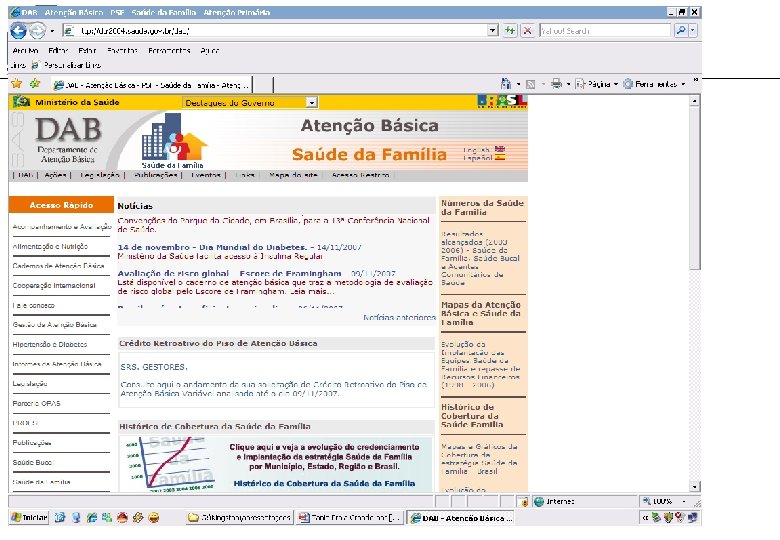The width and height of the screenshot is (780, 540).
Task: Expand the Destaques do Governo combo box
Action: [x=311, y=102]
